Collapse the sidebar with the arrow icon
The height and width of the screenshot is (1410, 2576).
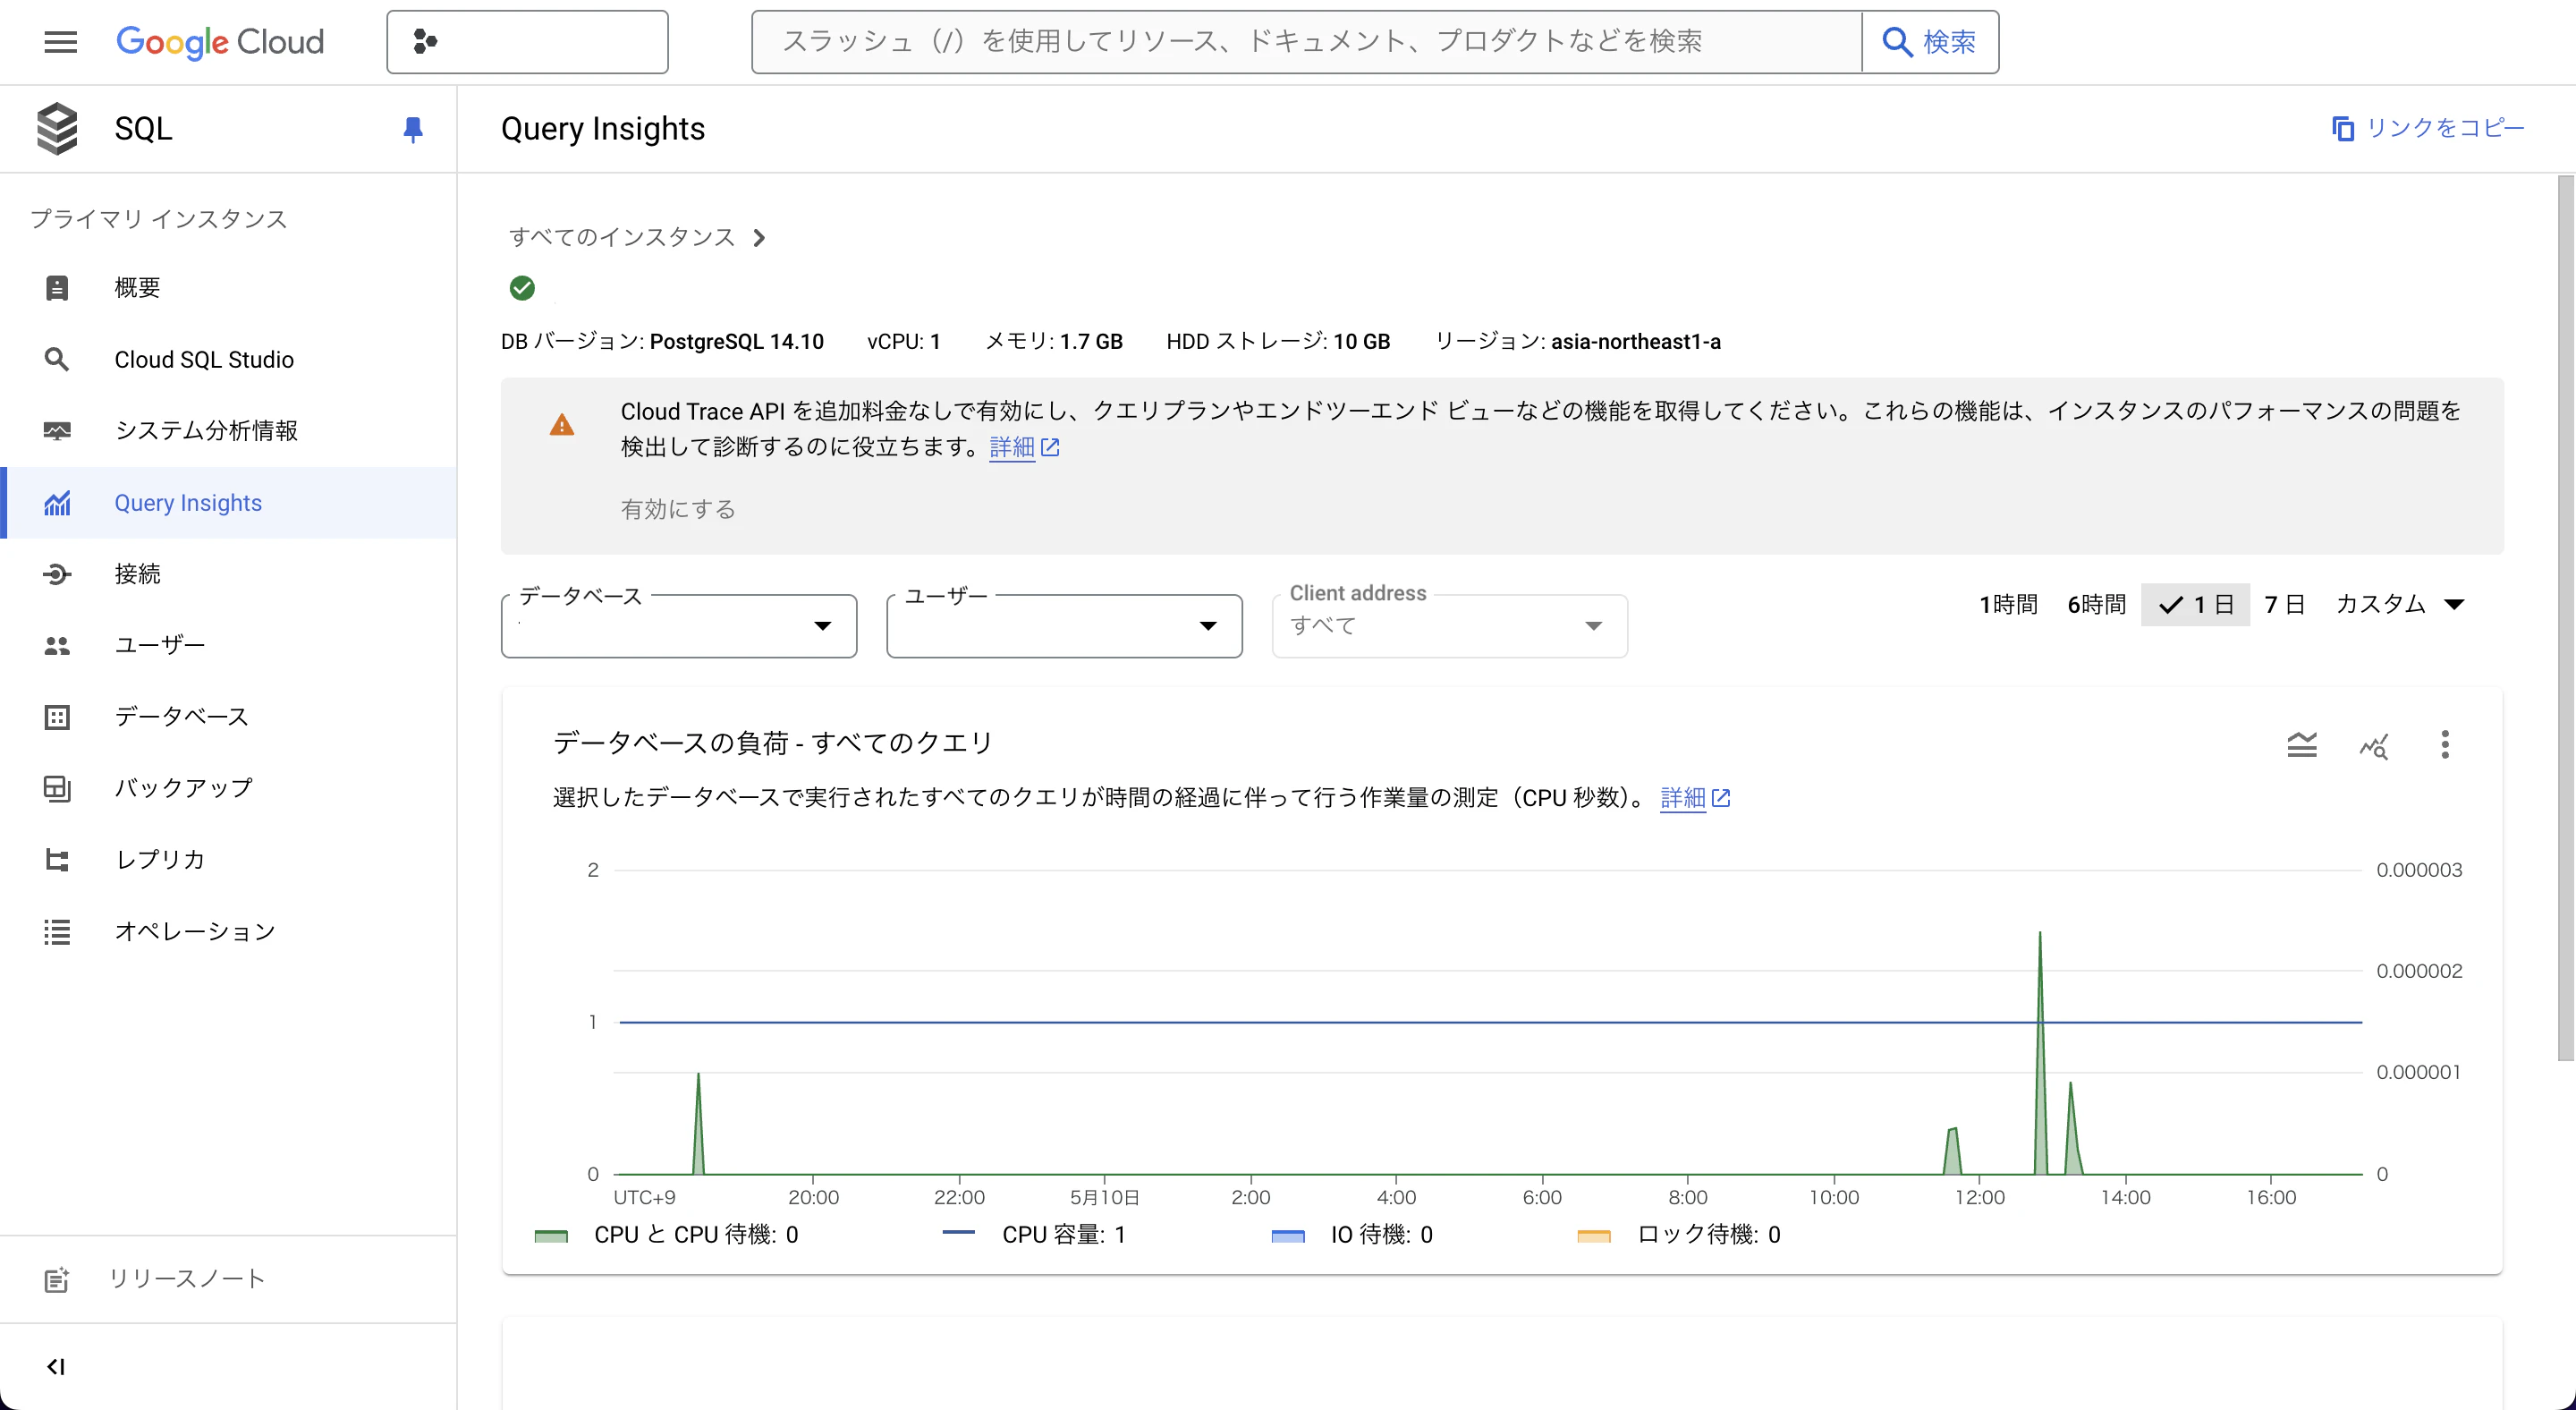(x=56, y=1366)
